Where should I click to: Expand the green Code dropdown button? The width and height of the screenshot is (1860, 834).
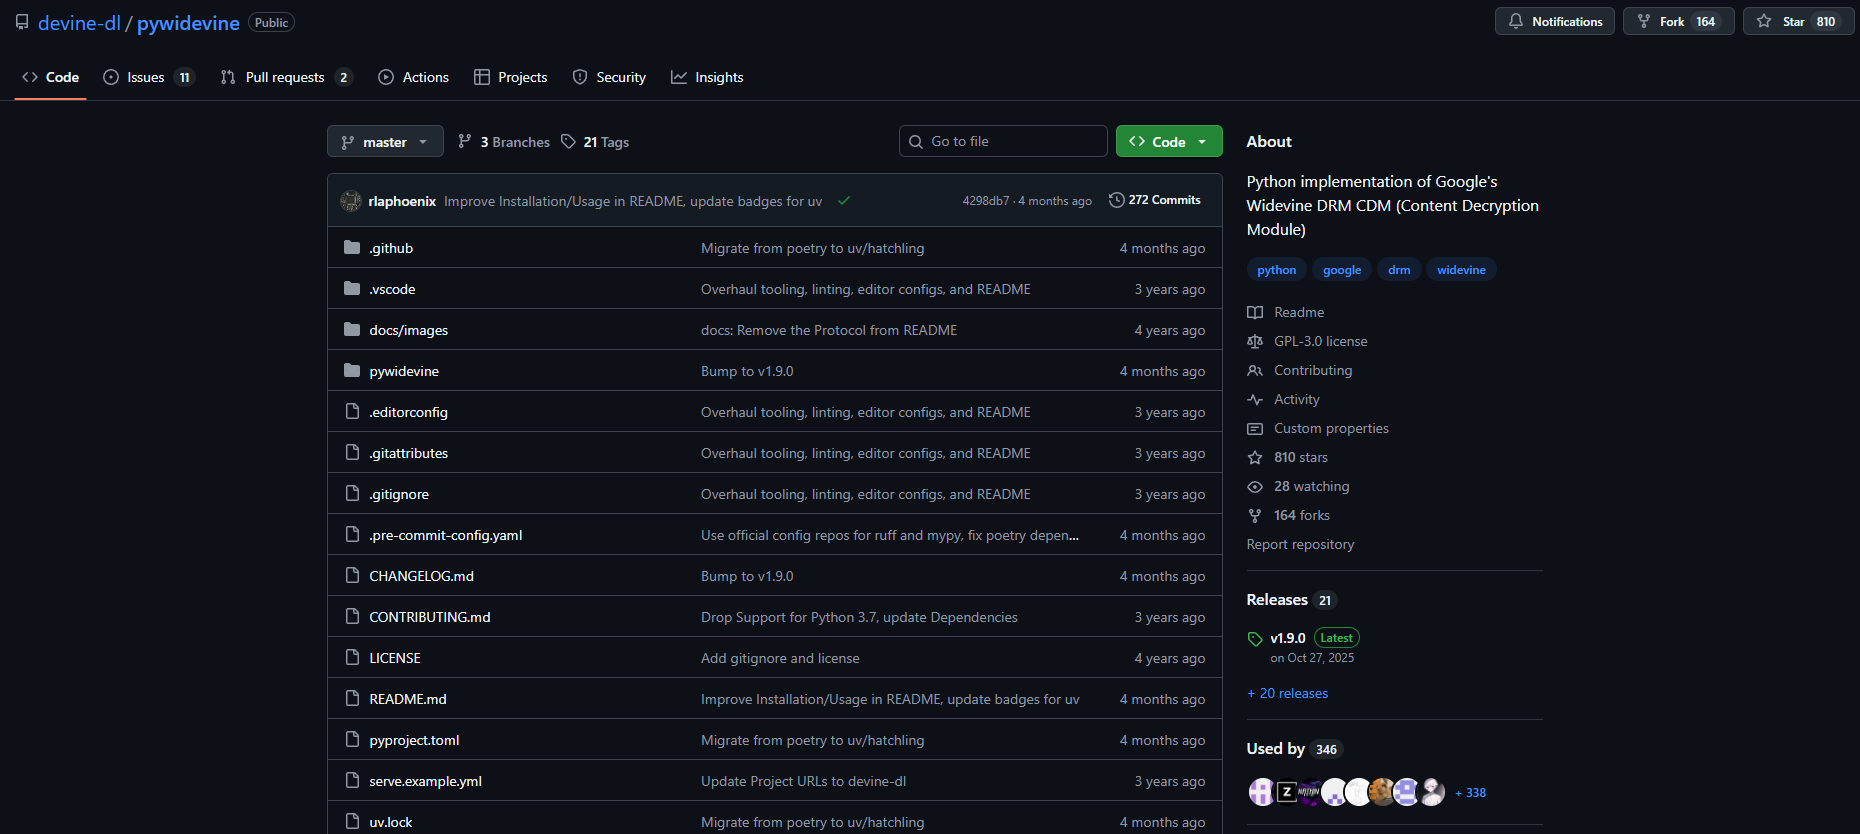(x=1168, y=142)
